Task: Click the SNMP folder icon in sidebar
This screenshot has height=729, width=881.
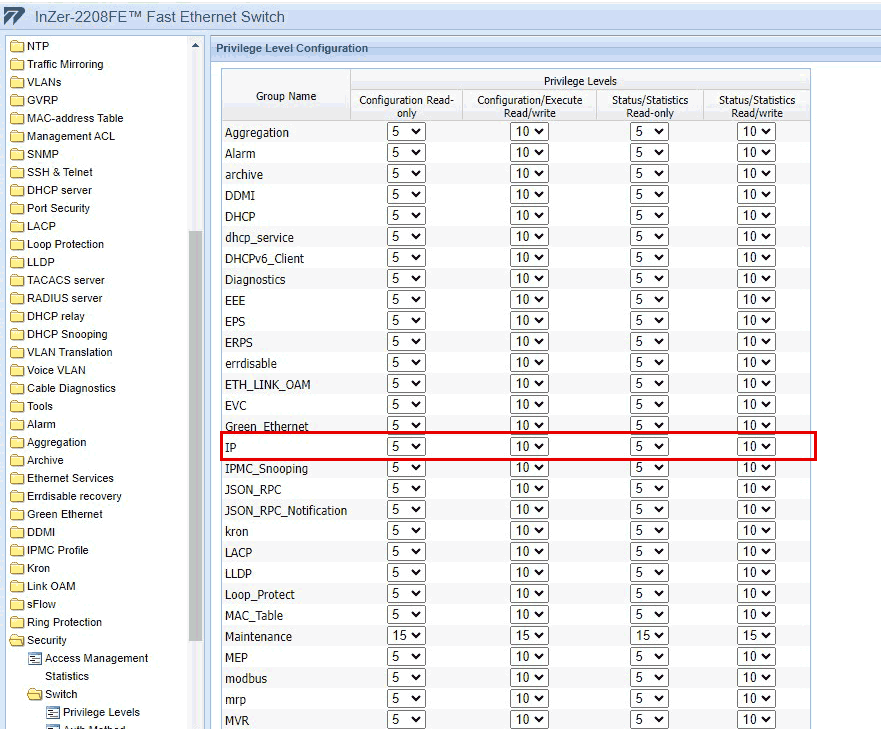Action: click(17, 154)
